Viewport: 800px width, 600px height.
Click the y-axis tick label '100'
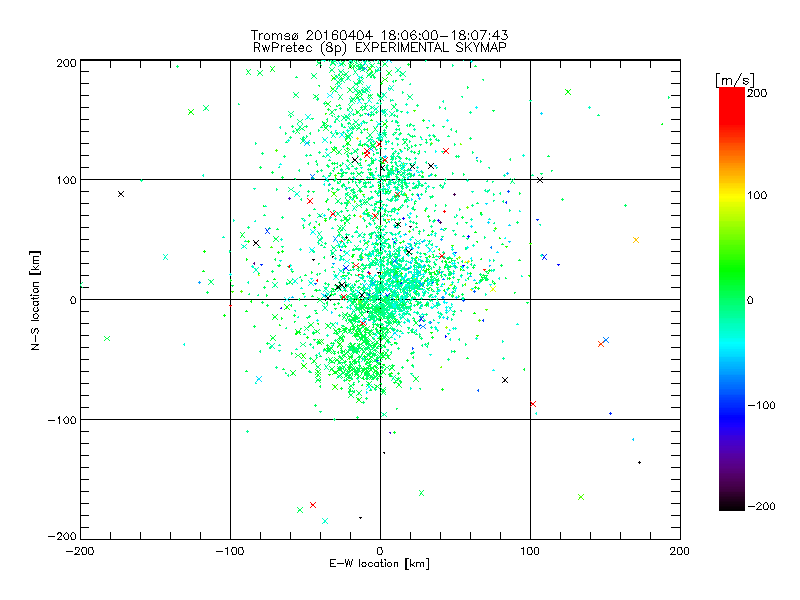click(x=66, y=180)
